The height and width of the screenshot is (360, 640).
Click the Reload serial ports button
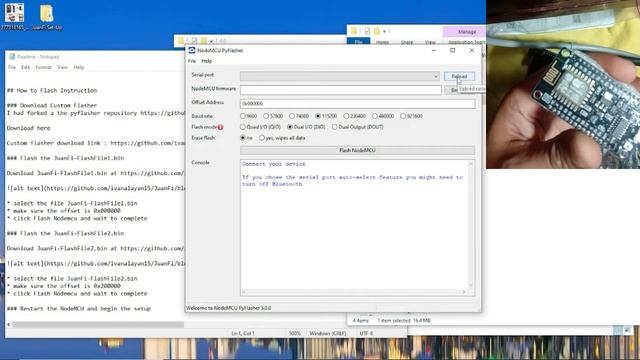click(459, 76)
